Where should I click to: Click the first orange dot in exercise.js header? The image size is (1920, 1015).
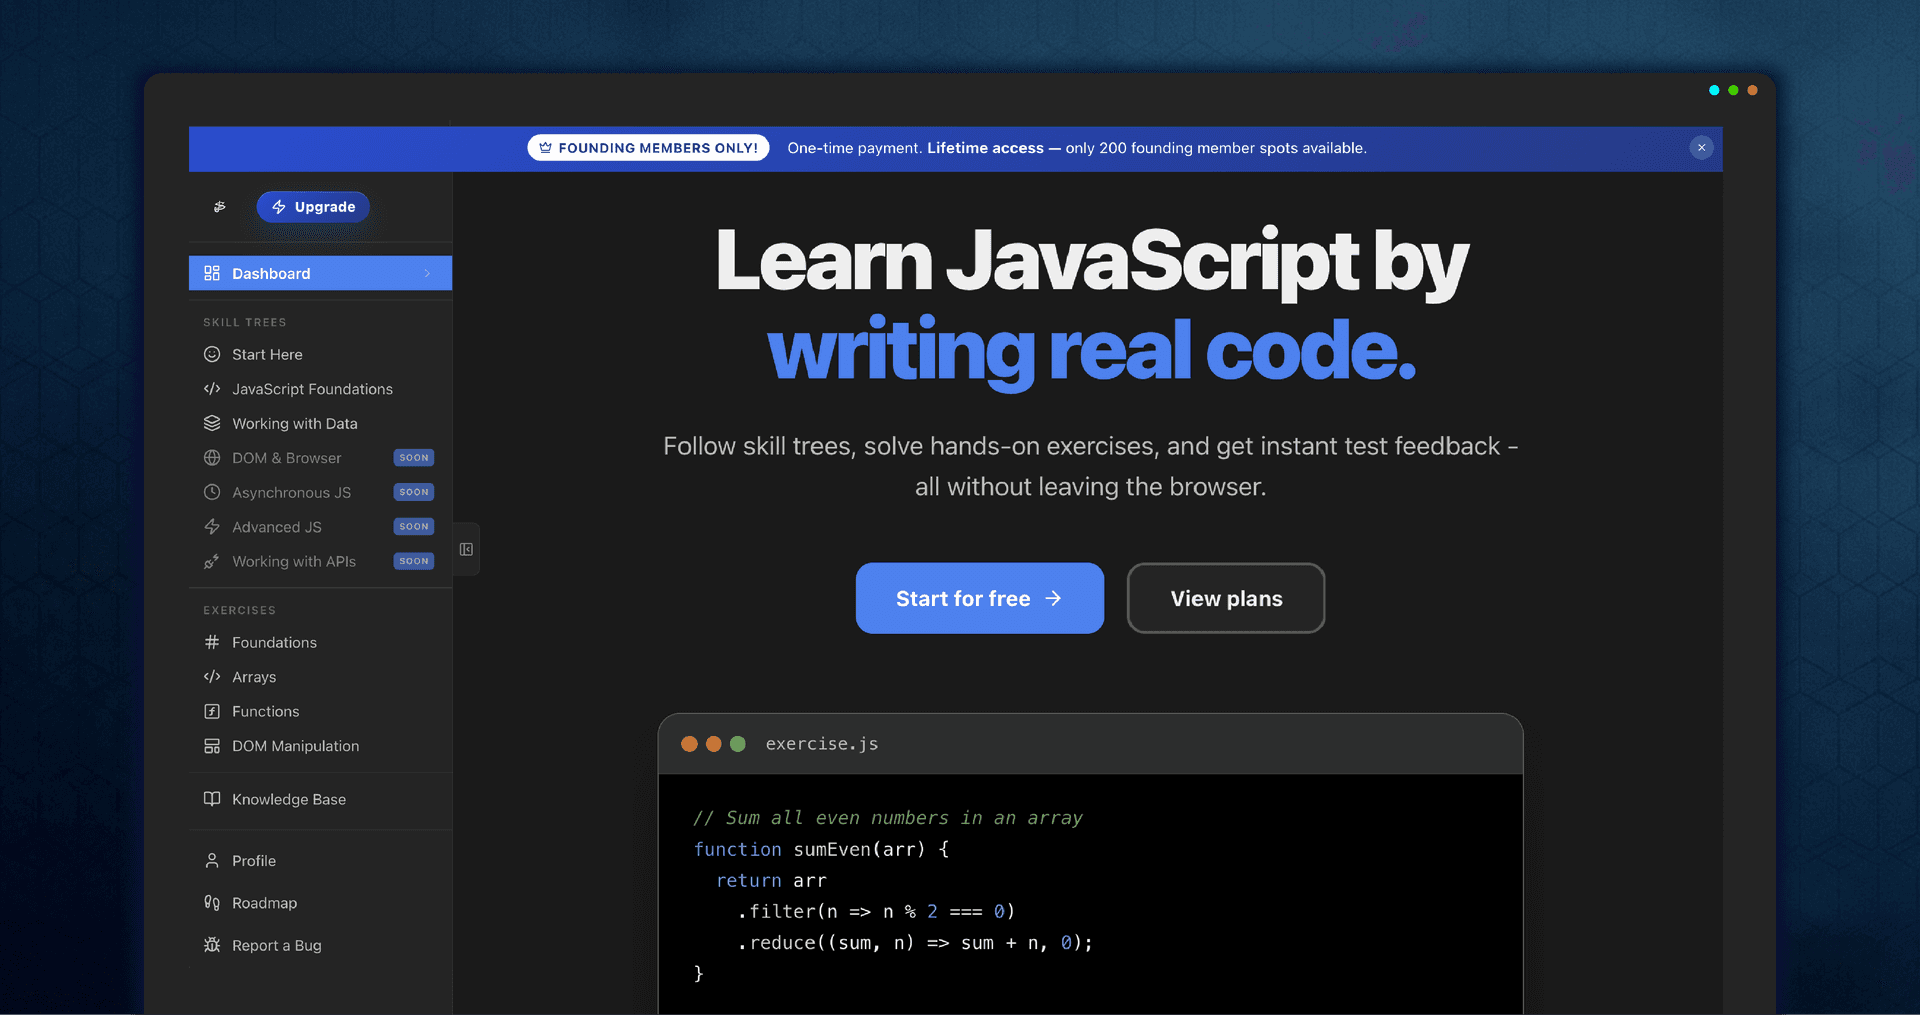point(689,744)
